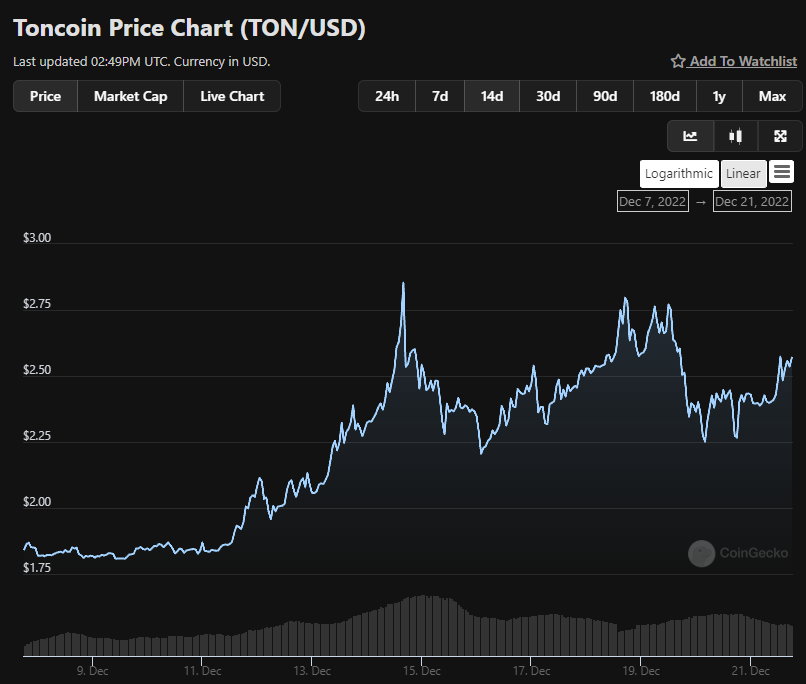Click the $2.50 axis label
806x684 pixels.
[x=37, y=370]
